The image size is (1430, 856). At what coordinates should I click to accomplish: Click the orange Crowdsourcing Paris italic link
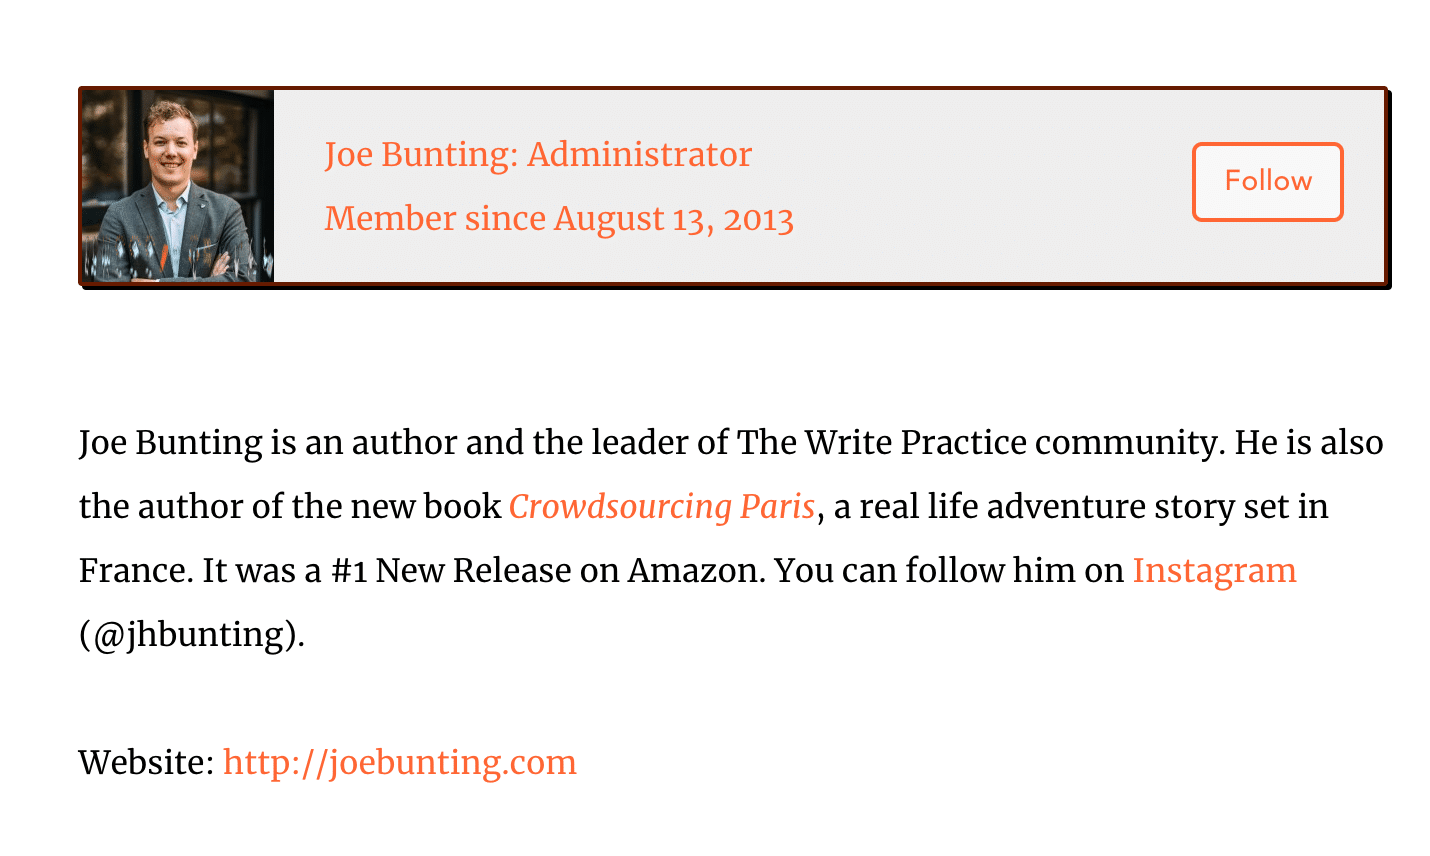[660, 506]
